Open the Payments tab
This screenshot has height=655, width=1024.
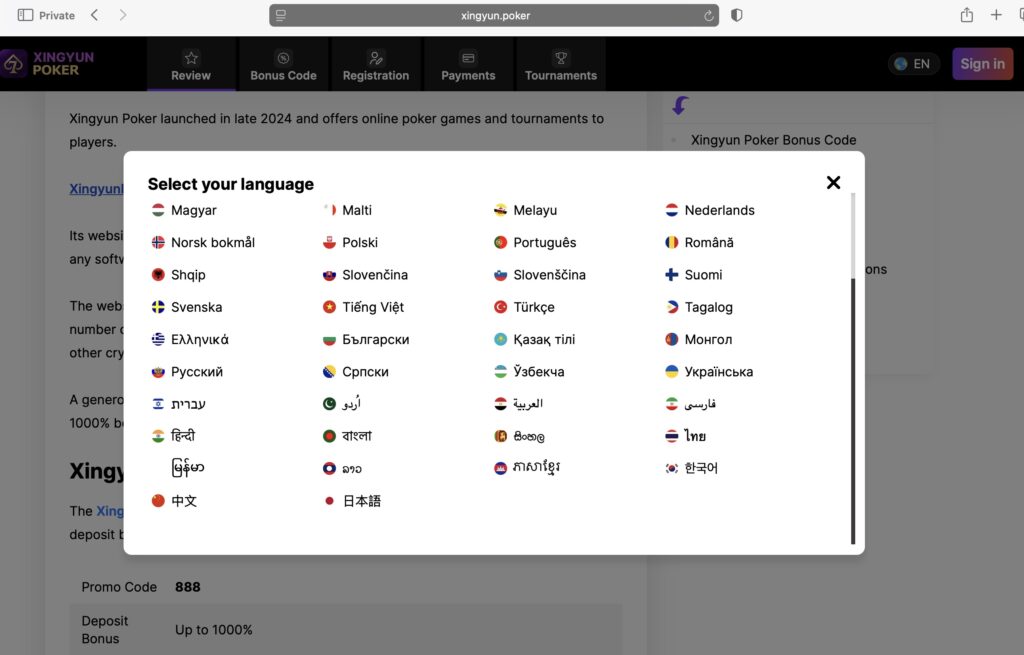(468, 65)
